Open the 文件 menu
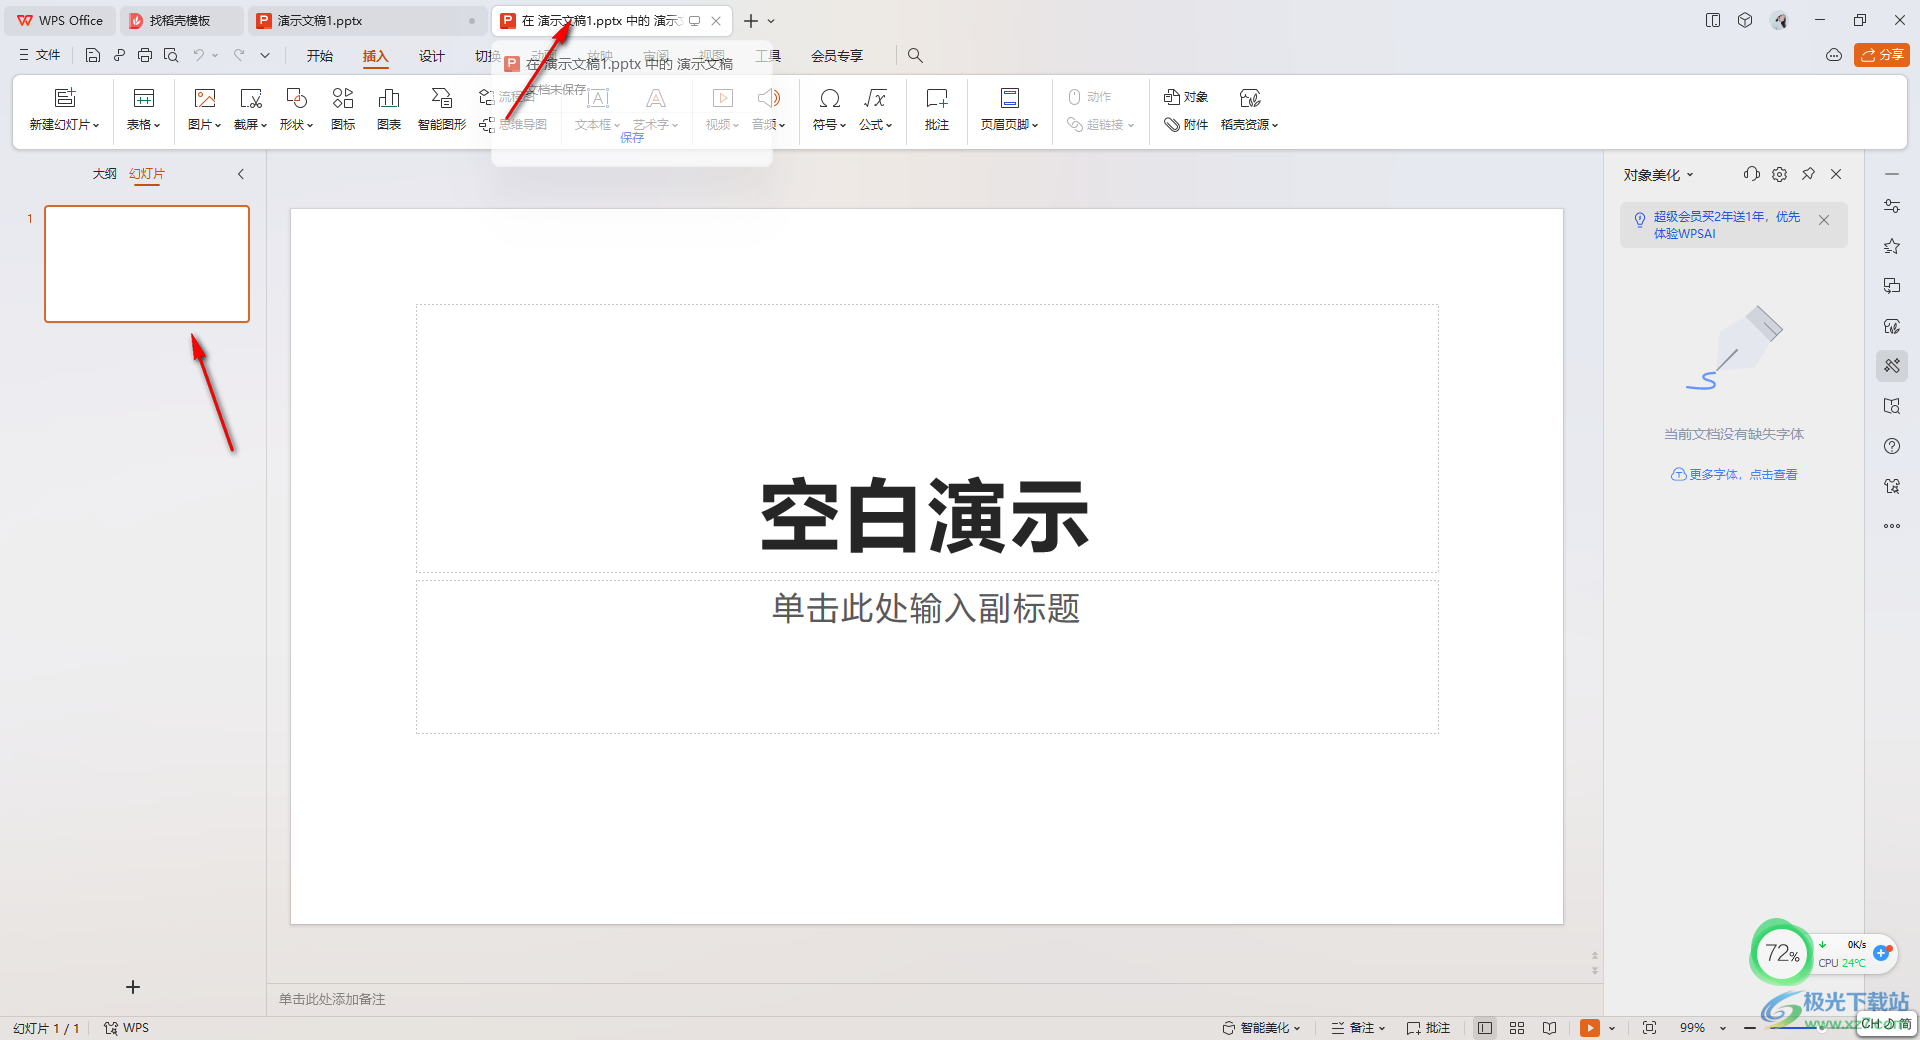 [40, 55]
